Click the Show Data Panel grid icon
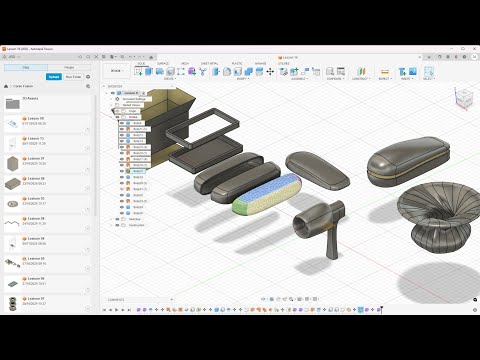 (x=104, y=57)
